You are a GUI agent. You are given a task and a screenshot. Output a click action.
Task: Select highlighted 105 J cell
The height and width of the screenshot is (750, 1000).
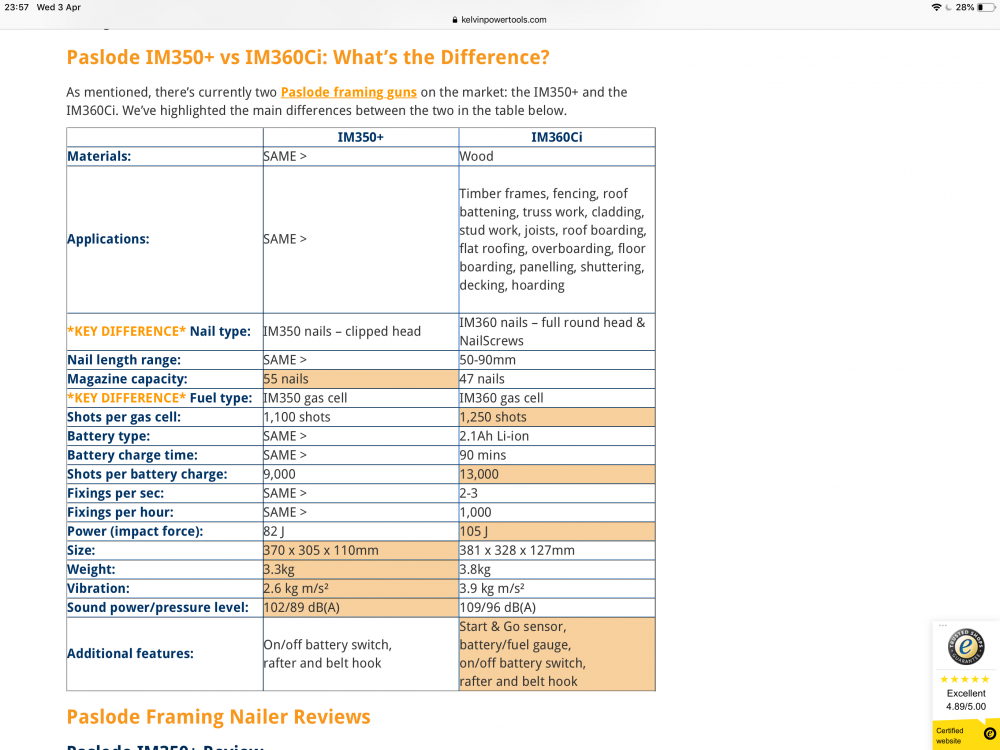pyautogui.click(x=557, y=531)
